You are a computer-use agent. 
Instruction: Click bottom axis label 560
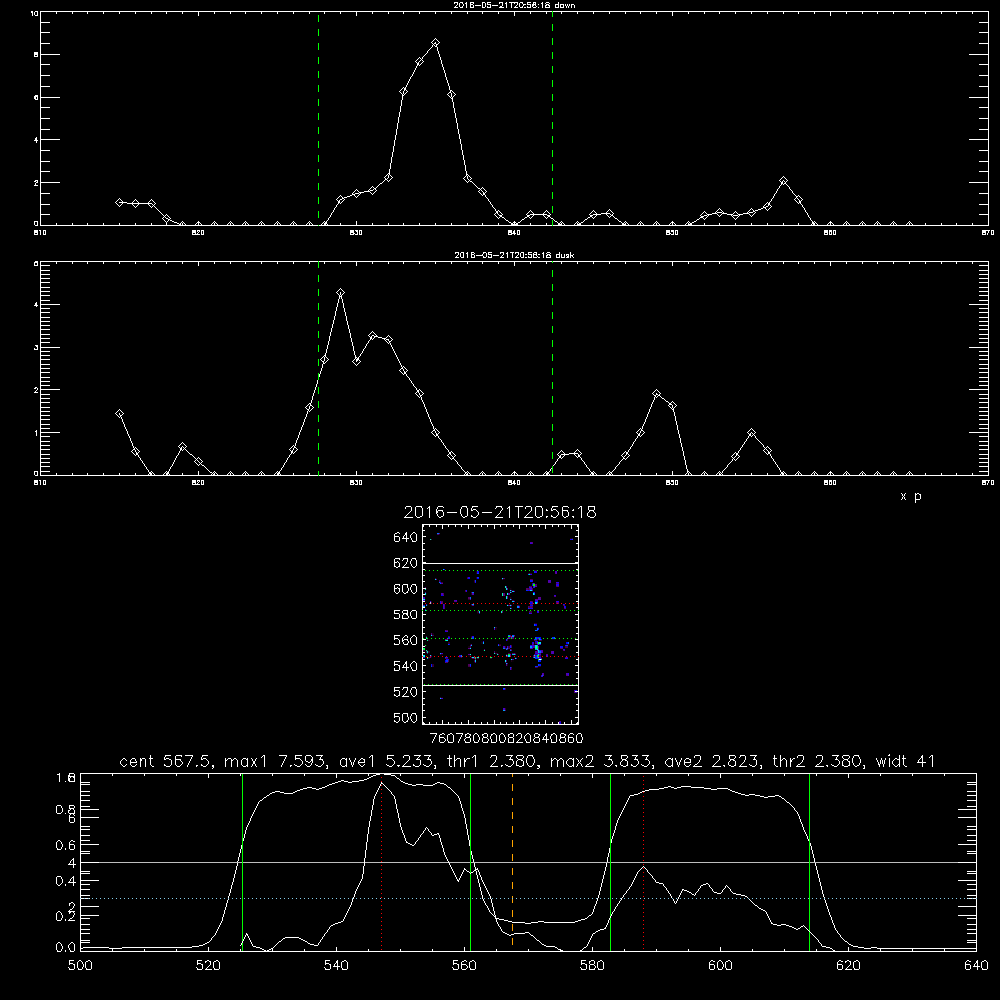[464, 966]
